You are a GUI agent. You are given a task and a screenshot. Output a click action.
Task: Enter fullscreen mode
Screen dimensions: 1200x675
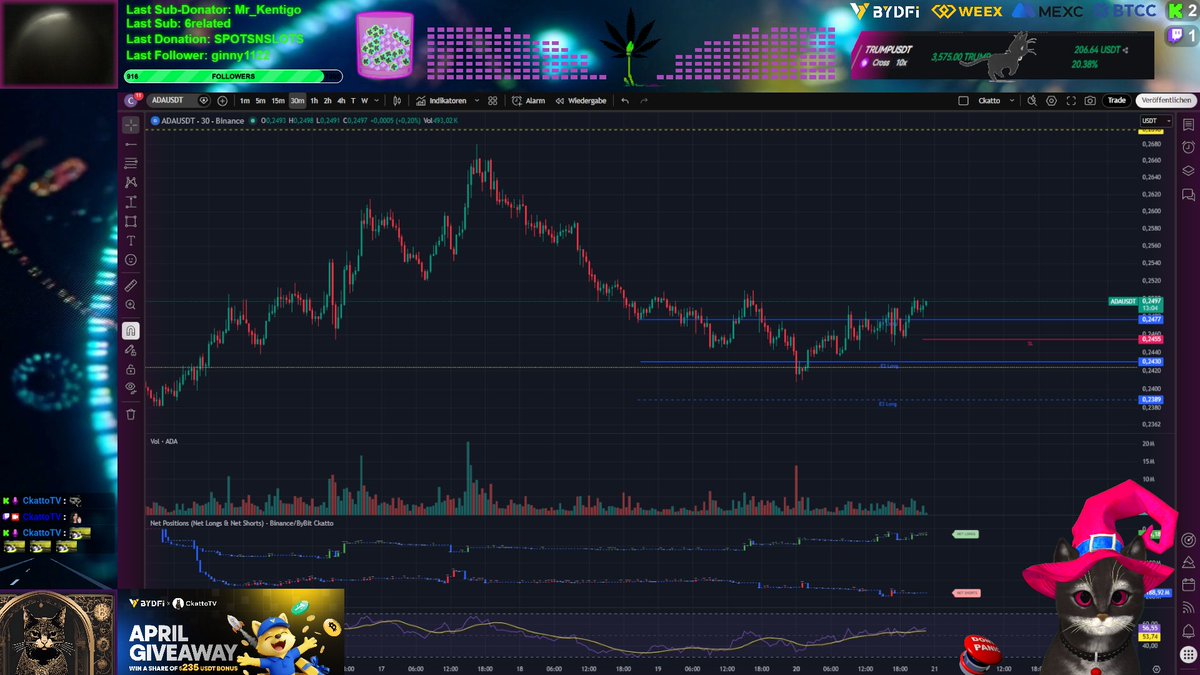click(1071, 100)
